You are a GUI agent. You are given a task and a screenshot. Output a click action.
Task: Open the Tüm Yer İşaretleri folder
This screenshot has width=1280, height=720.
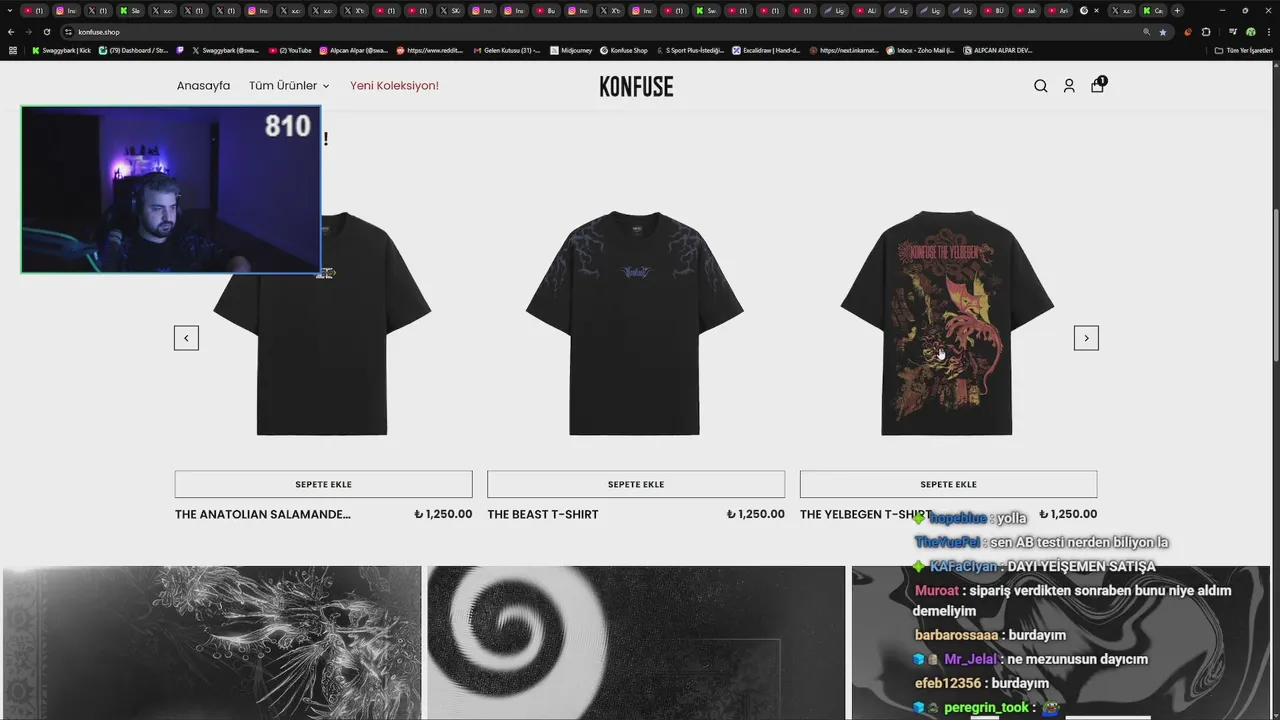[x=1243, y=50]
